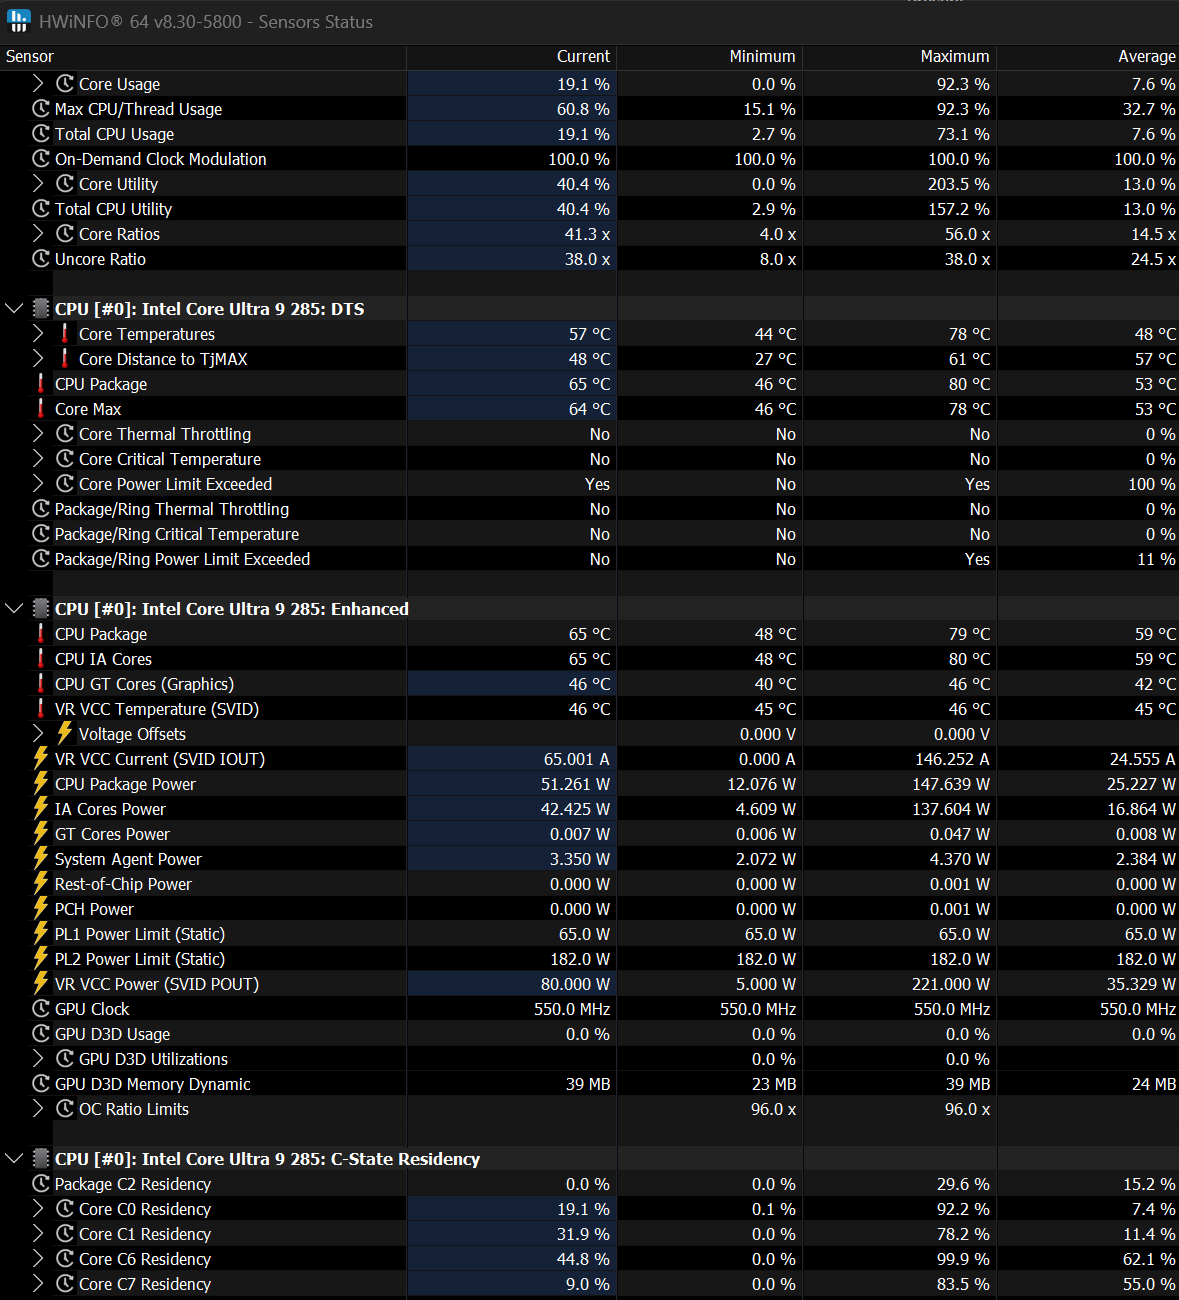Expand Core C6 Residency details
The height and width of the screenshot is (1300, 1179).
[38, 1259]
